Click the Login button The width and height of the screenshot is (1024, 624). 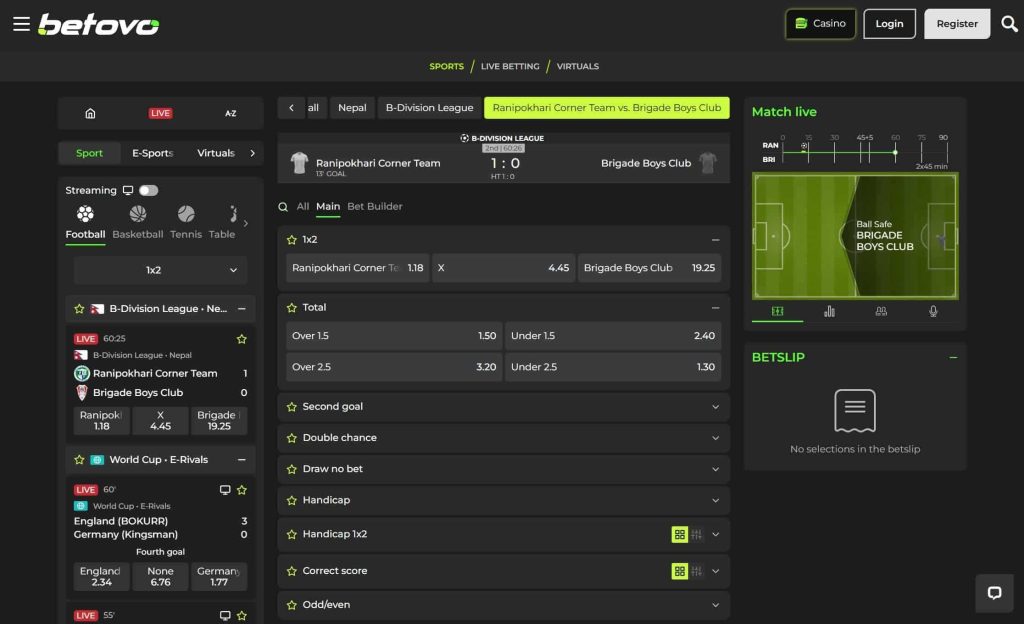point(889,23)
